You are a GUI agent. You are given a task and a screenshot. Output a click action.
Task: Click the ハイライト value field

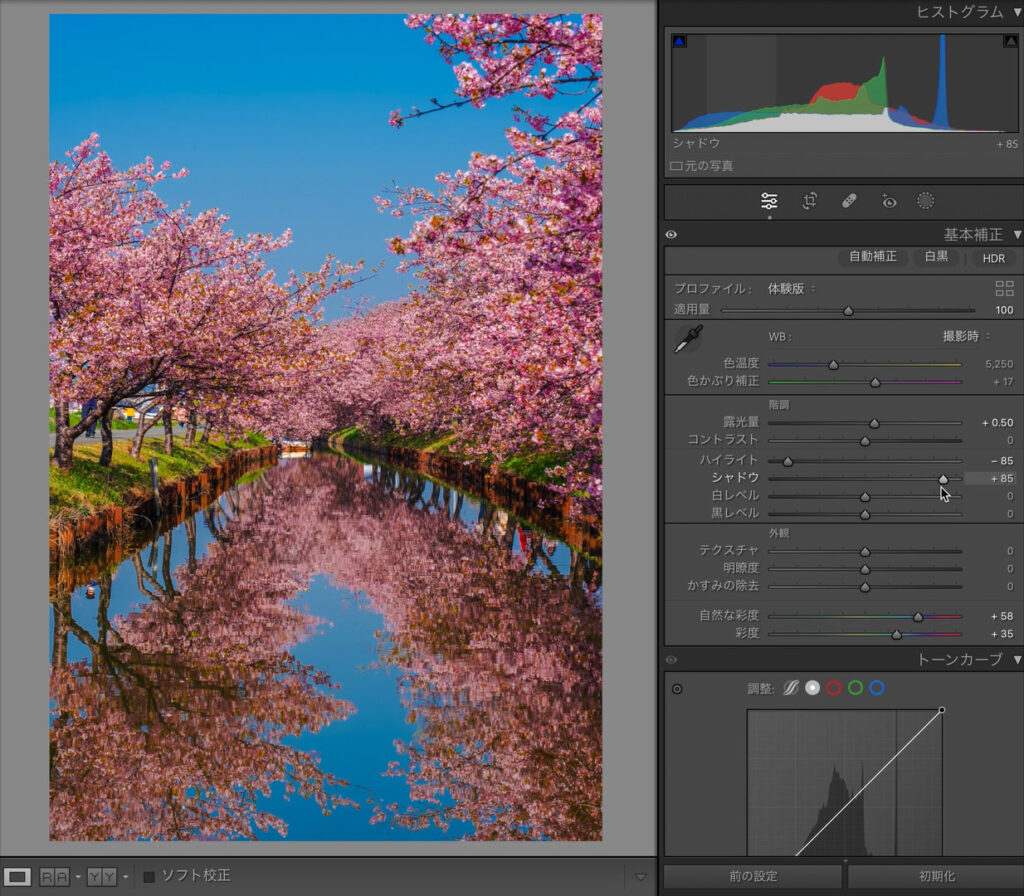pos(999,461)
